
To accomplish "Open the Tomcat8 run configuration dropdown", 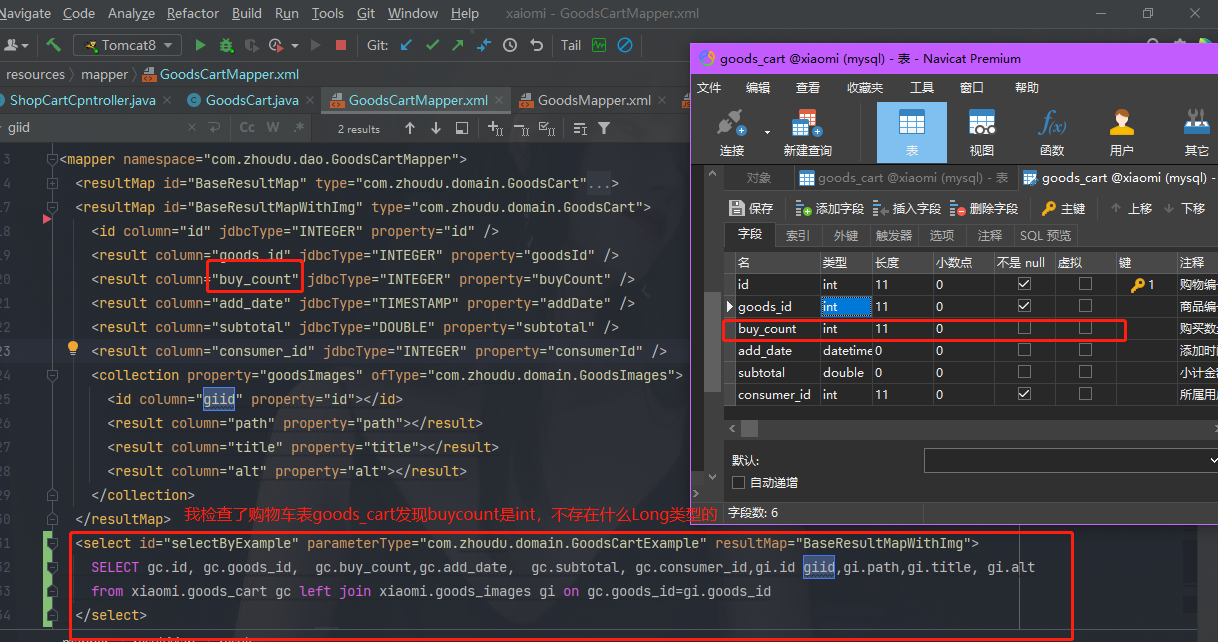I will point(128,45).
